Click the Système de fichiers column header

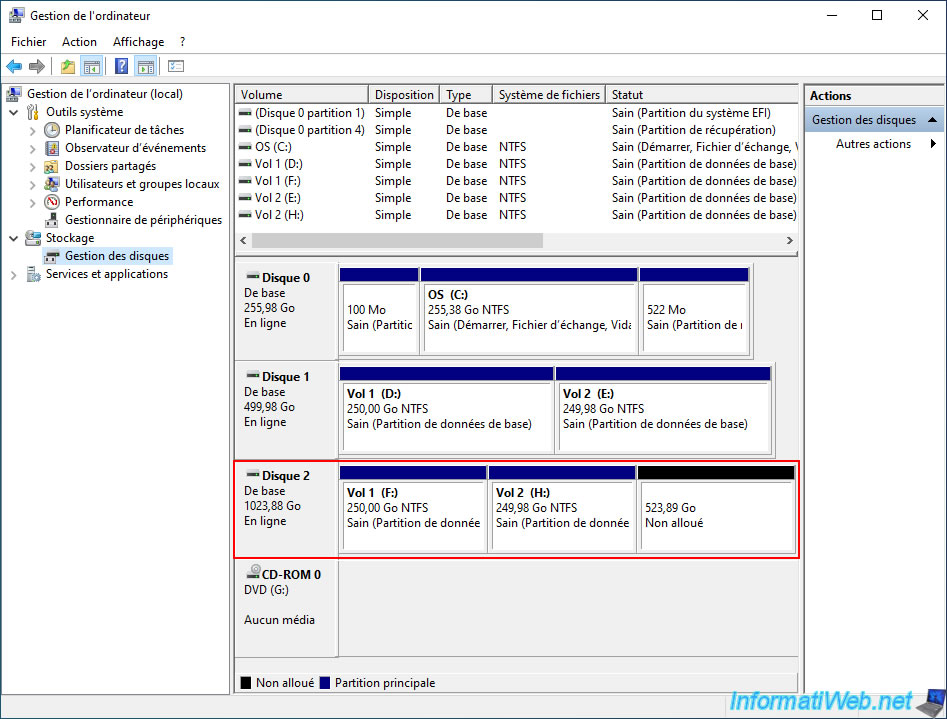(x=548, y=95)
